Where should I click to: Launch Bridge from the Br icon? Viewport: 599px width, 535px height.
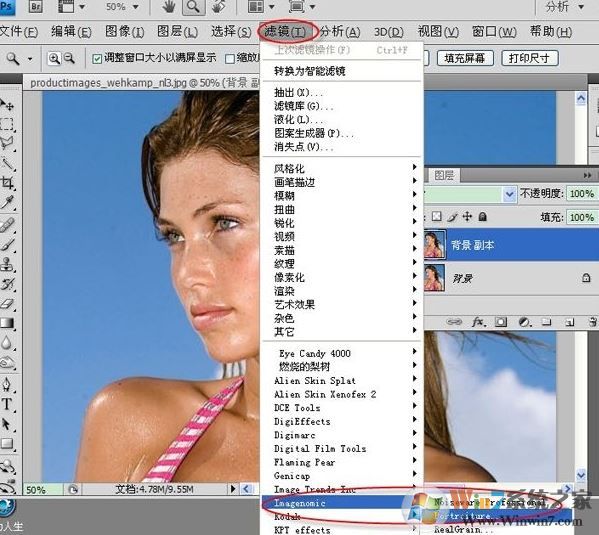point(35,6)
